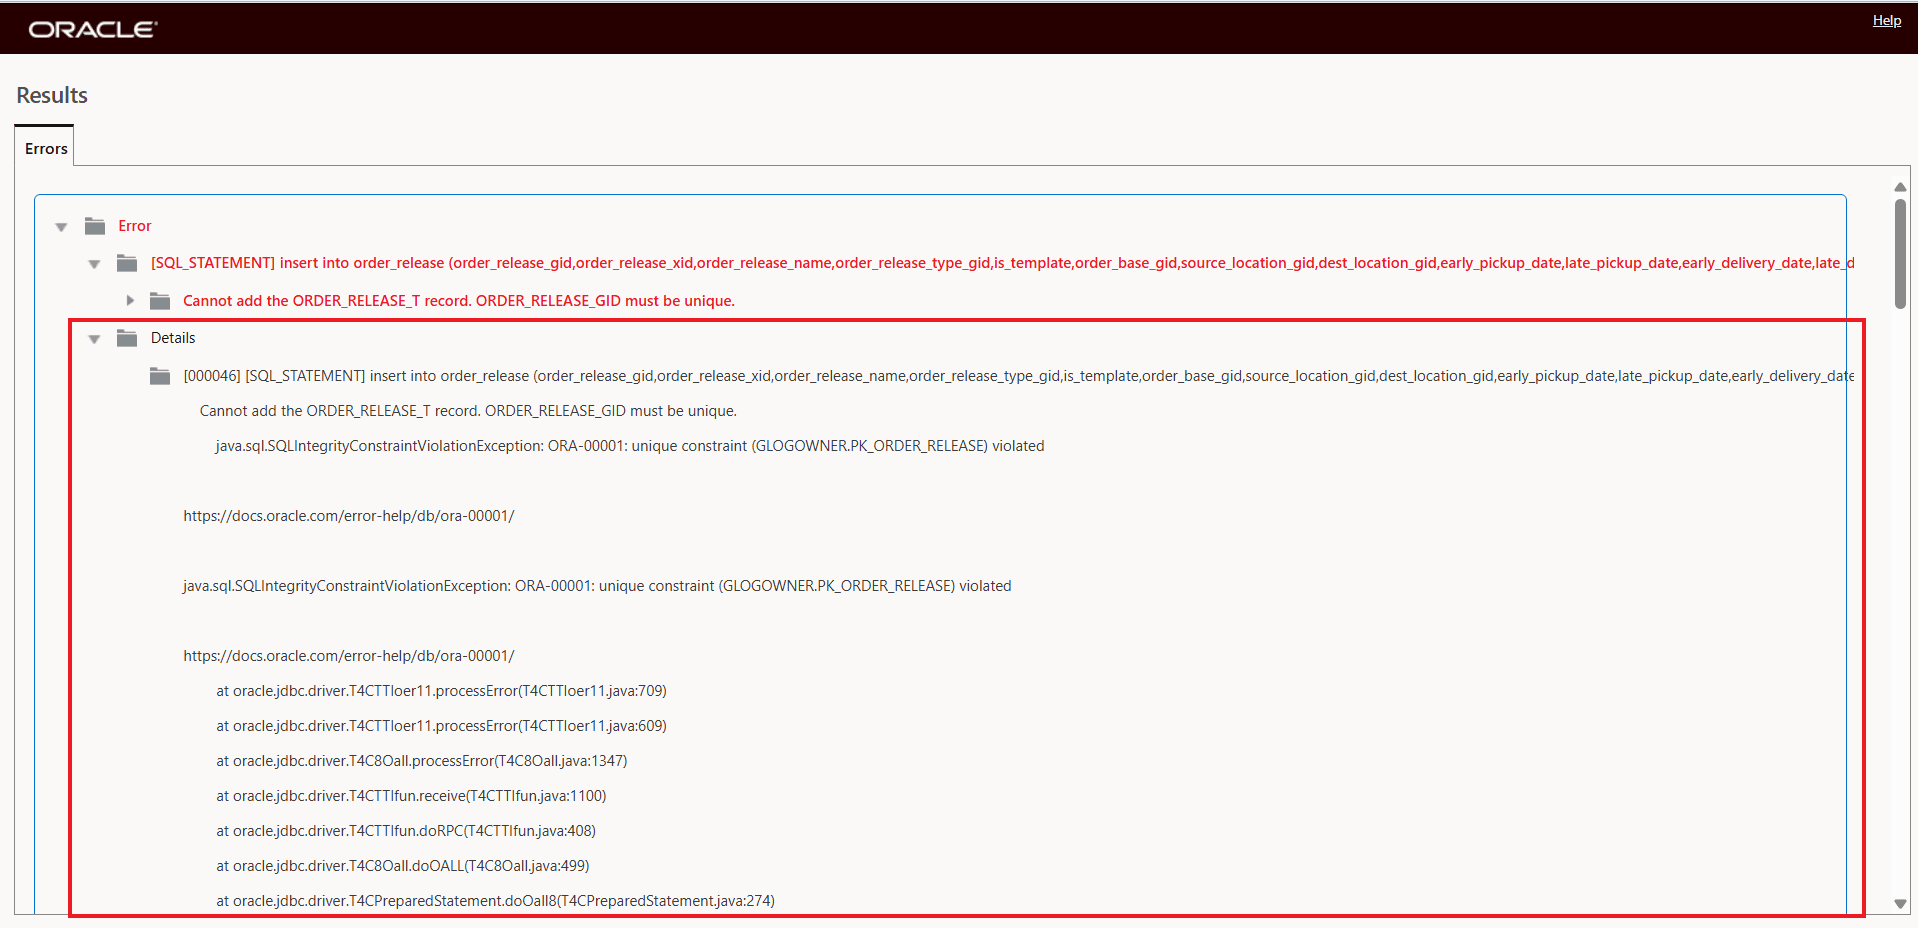Click the scrollbar up arrow

(1899, 186)
